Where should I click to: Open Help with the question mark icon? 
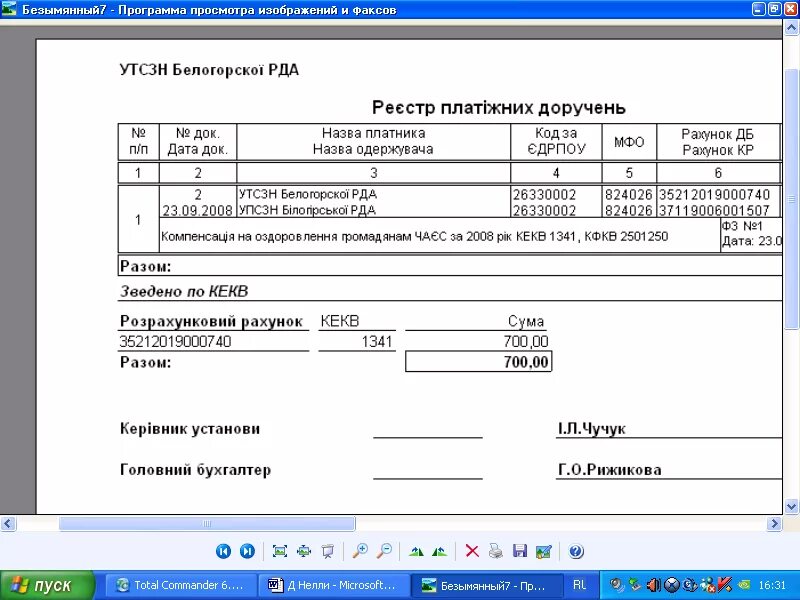(576, 552)
